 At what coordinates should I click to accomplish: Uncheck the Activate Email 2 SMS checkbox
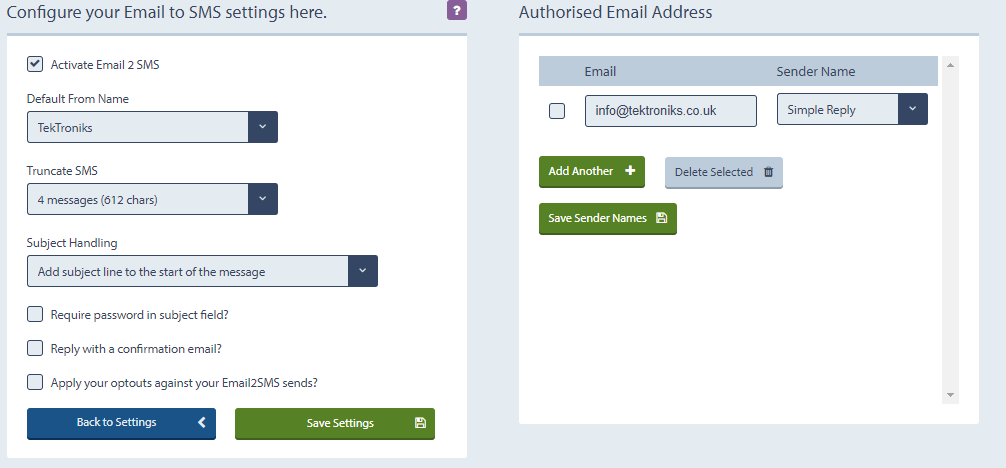(x=35, y=64)
